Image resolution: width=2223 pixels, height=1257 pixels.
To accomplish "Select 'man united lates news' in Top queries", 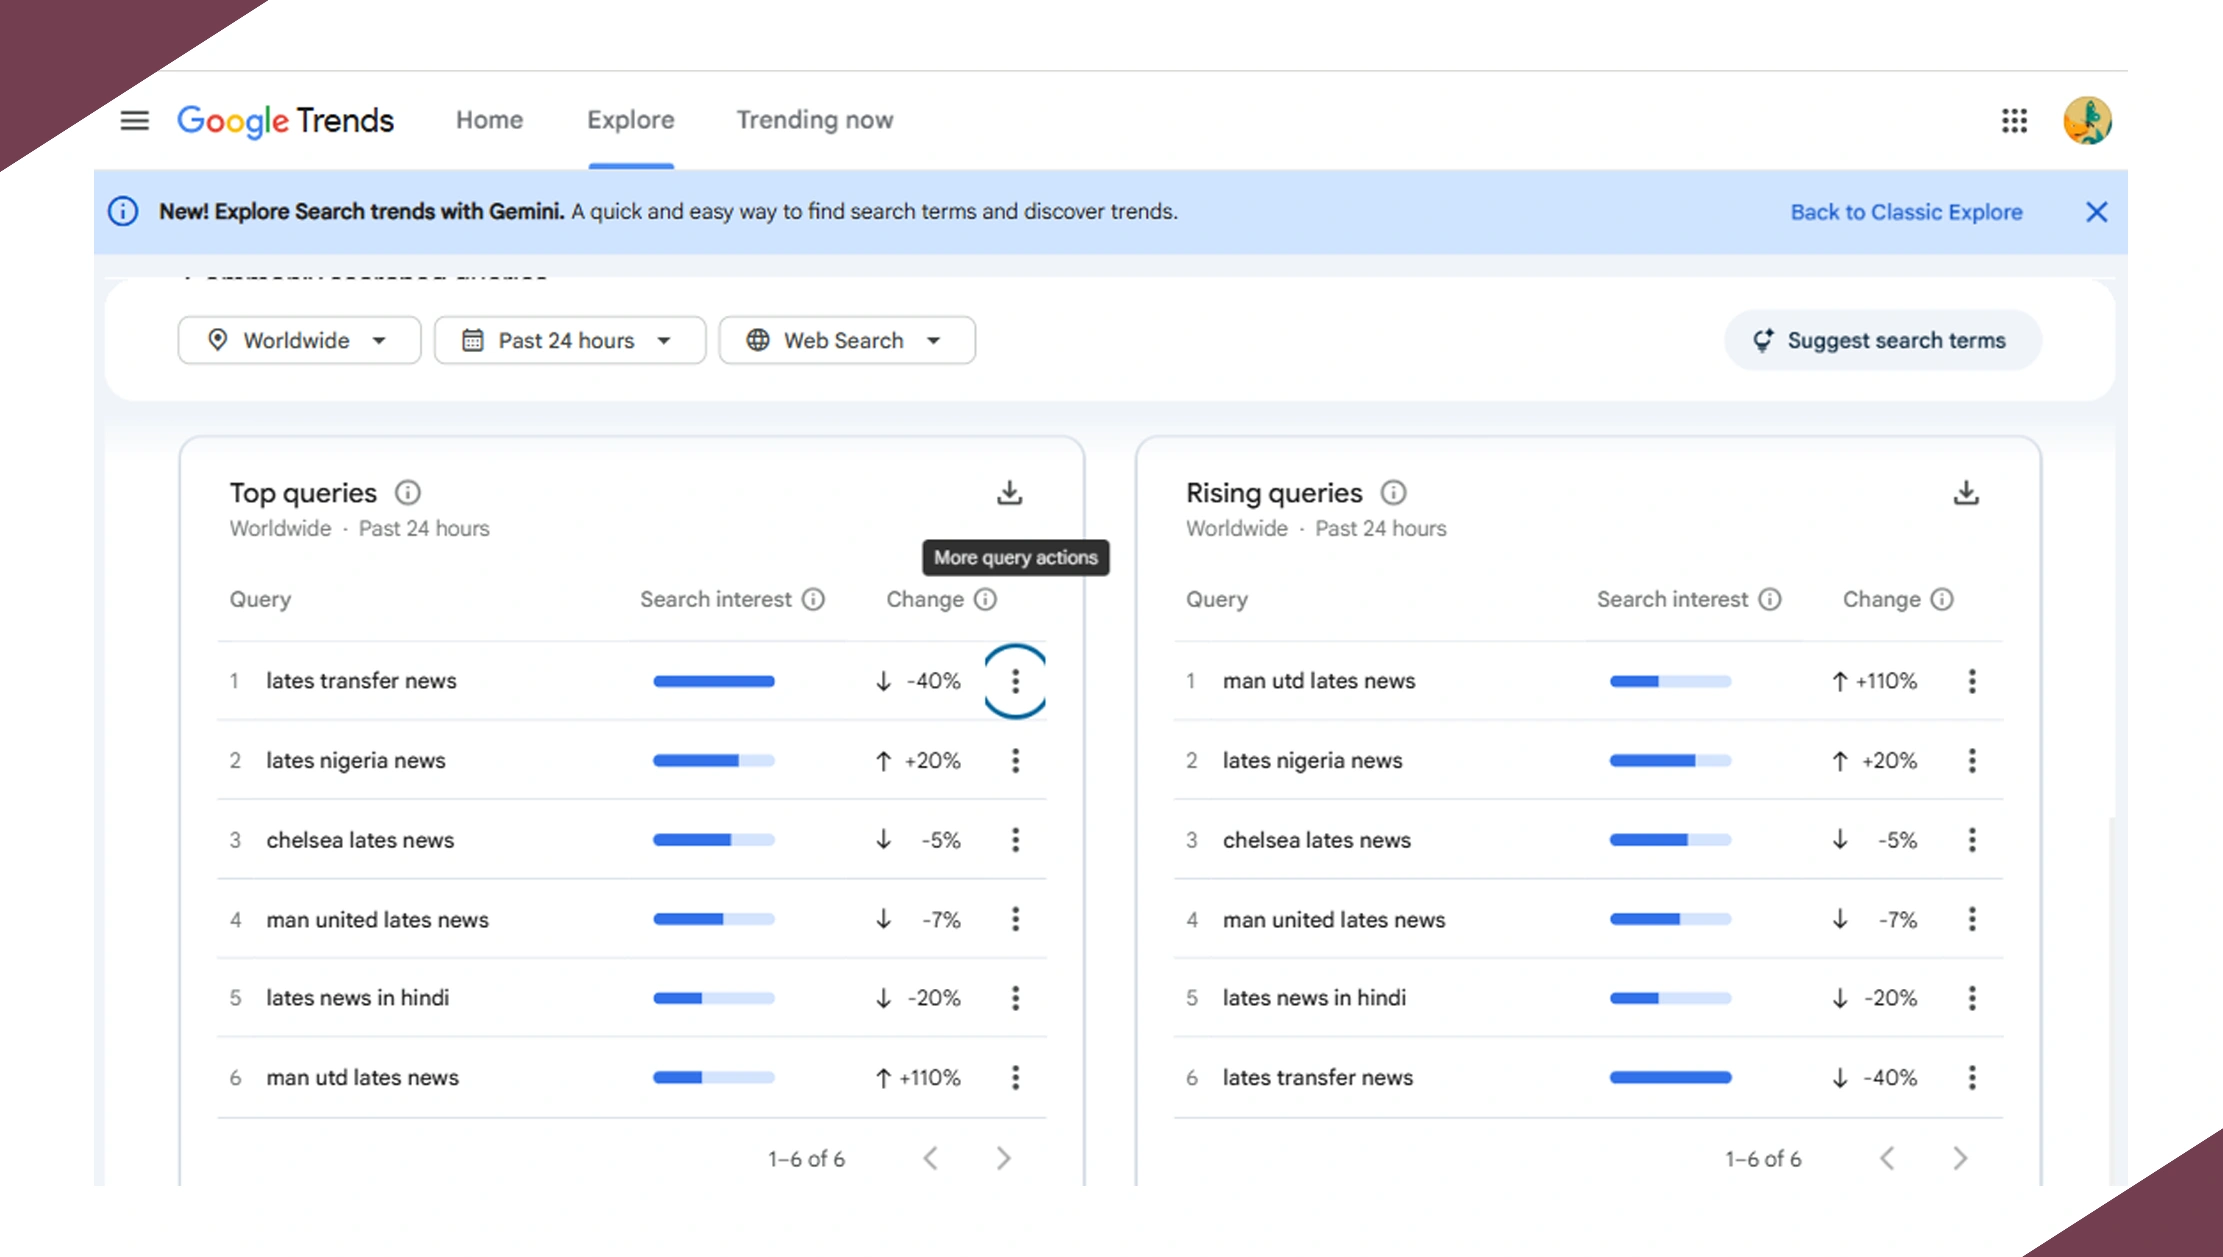I will [x=378, y=919].
